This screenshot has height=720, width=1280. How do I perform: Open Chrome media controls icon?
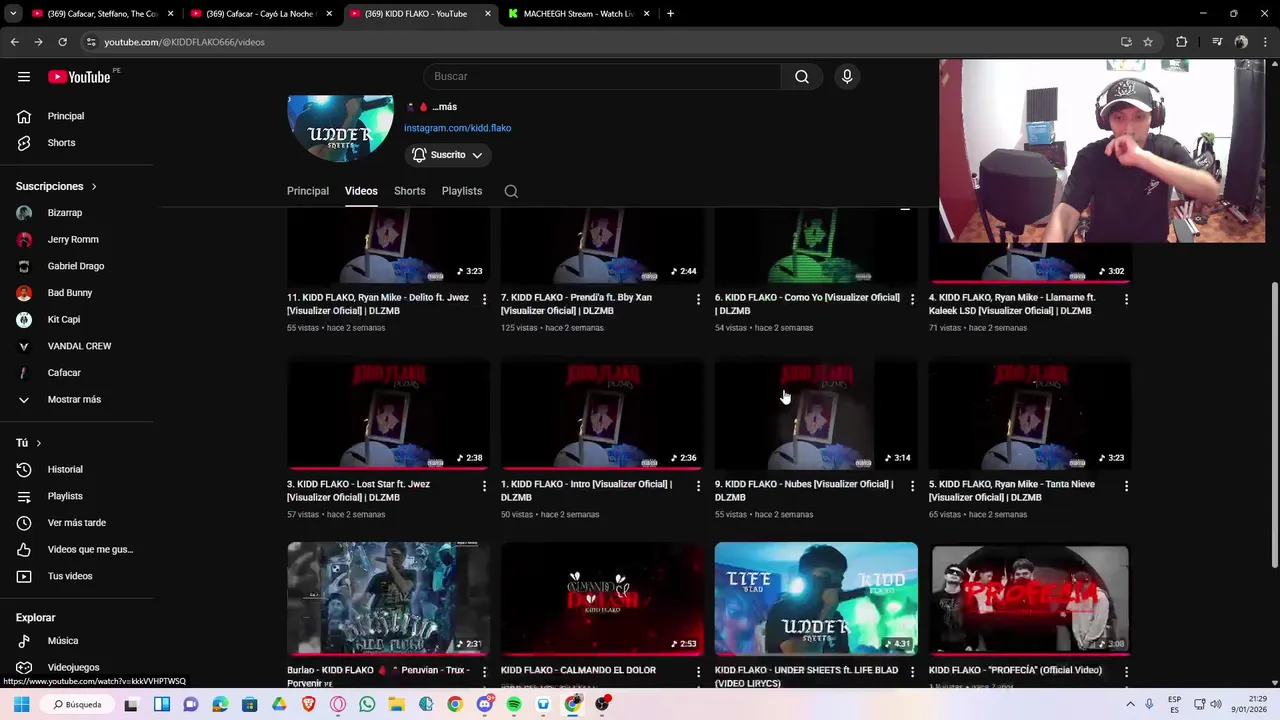(x=1217, y=42)
